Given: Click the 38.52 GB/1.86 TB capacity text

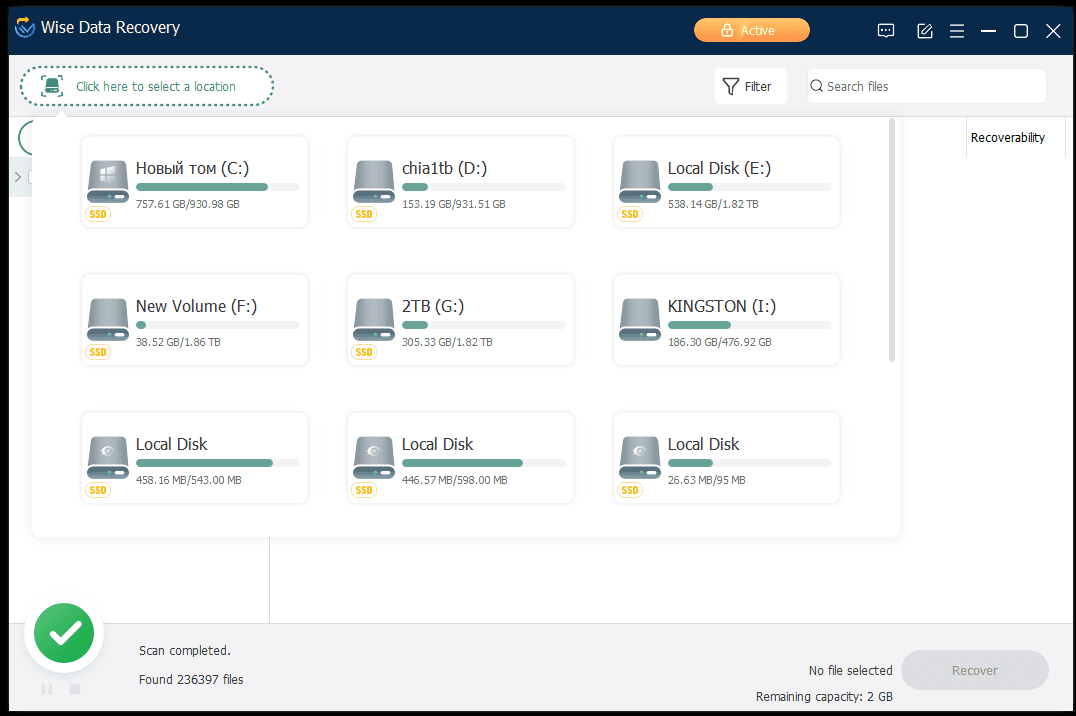Looking at the screenshot, I should point(178,342).
